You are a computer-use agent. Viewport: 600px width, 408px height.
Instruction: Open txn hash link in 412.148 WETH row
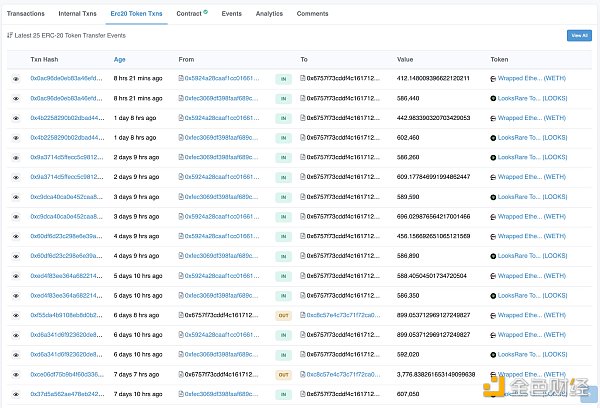pos(66,77)
